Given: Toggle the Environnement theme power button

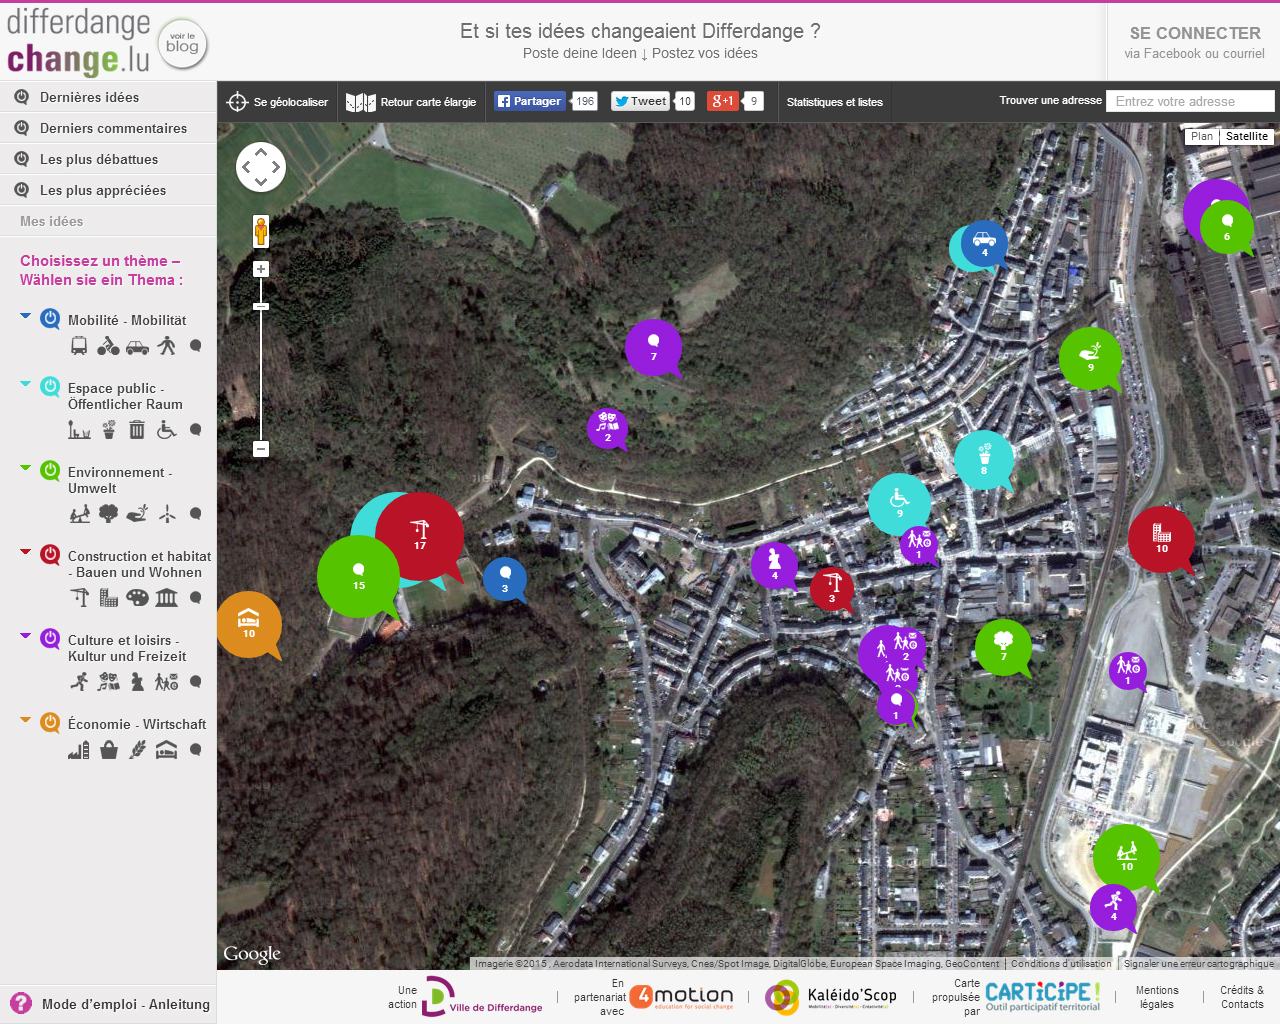Looking at the screenshot, I should click(x=50, y=471).
